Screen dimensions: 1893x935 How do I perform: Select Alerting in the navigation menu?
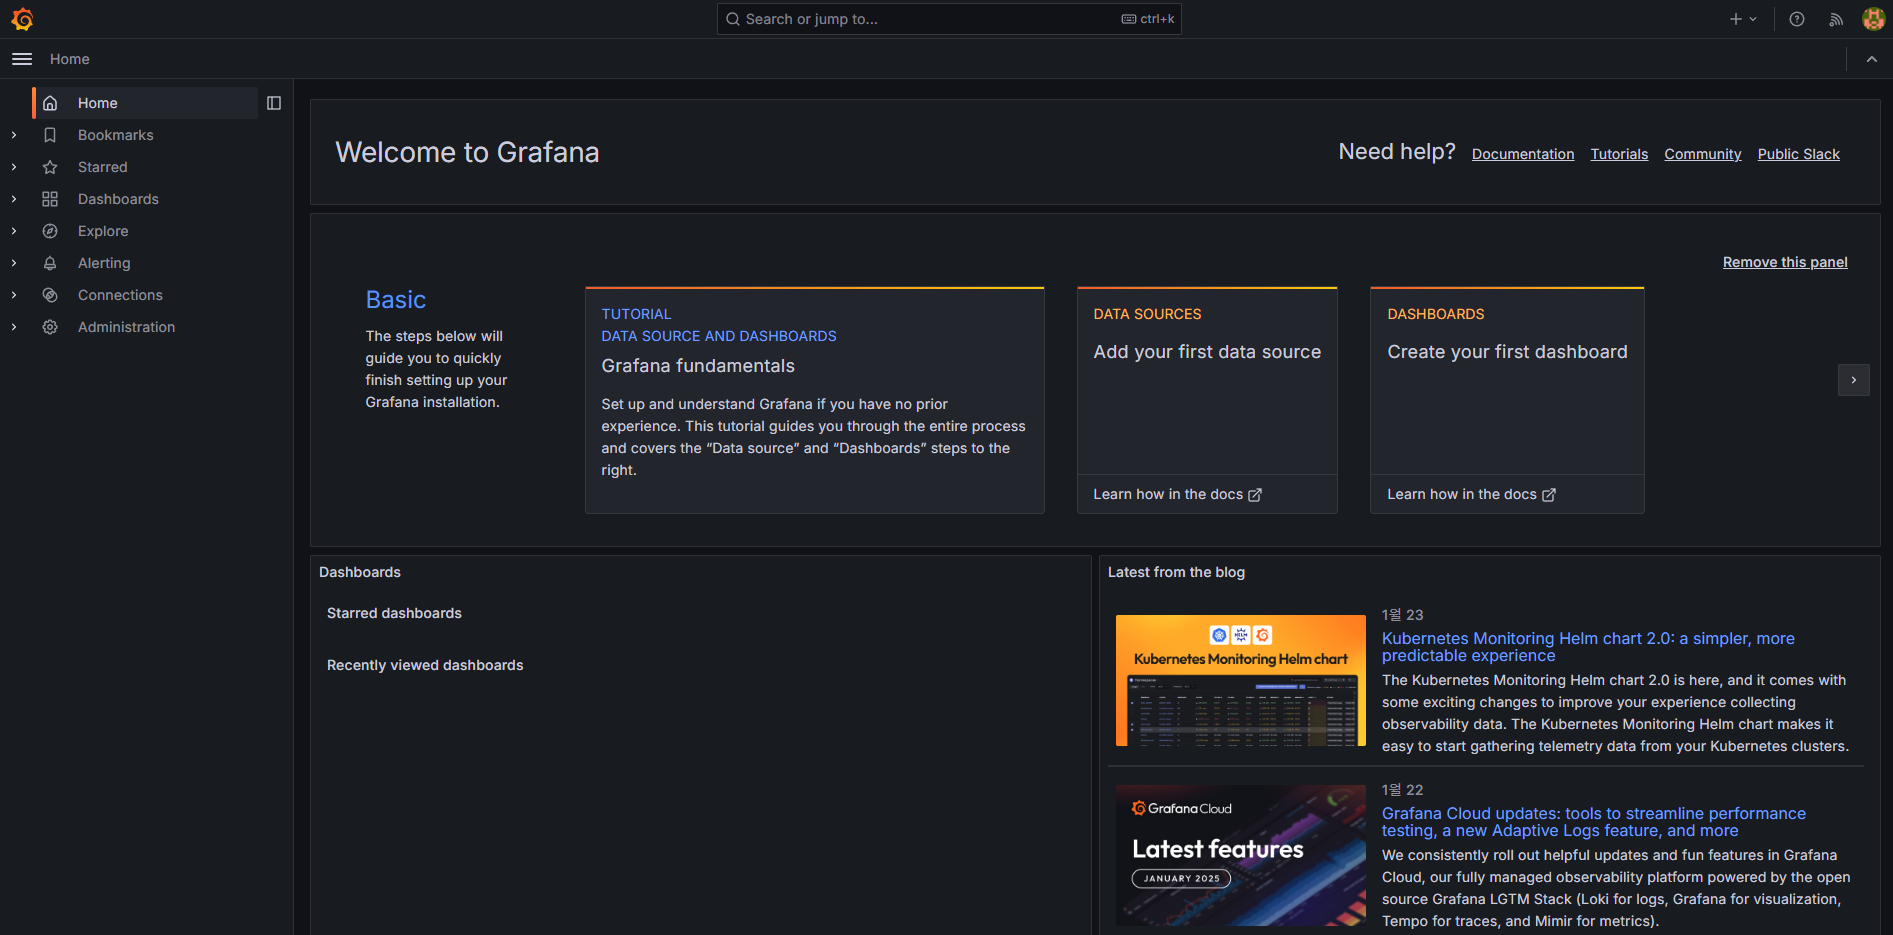104,263
